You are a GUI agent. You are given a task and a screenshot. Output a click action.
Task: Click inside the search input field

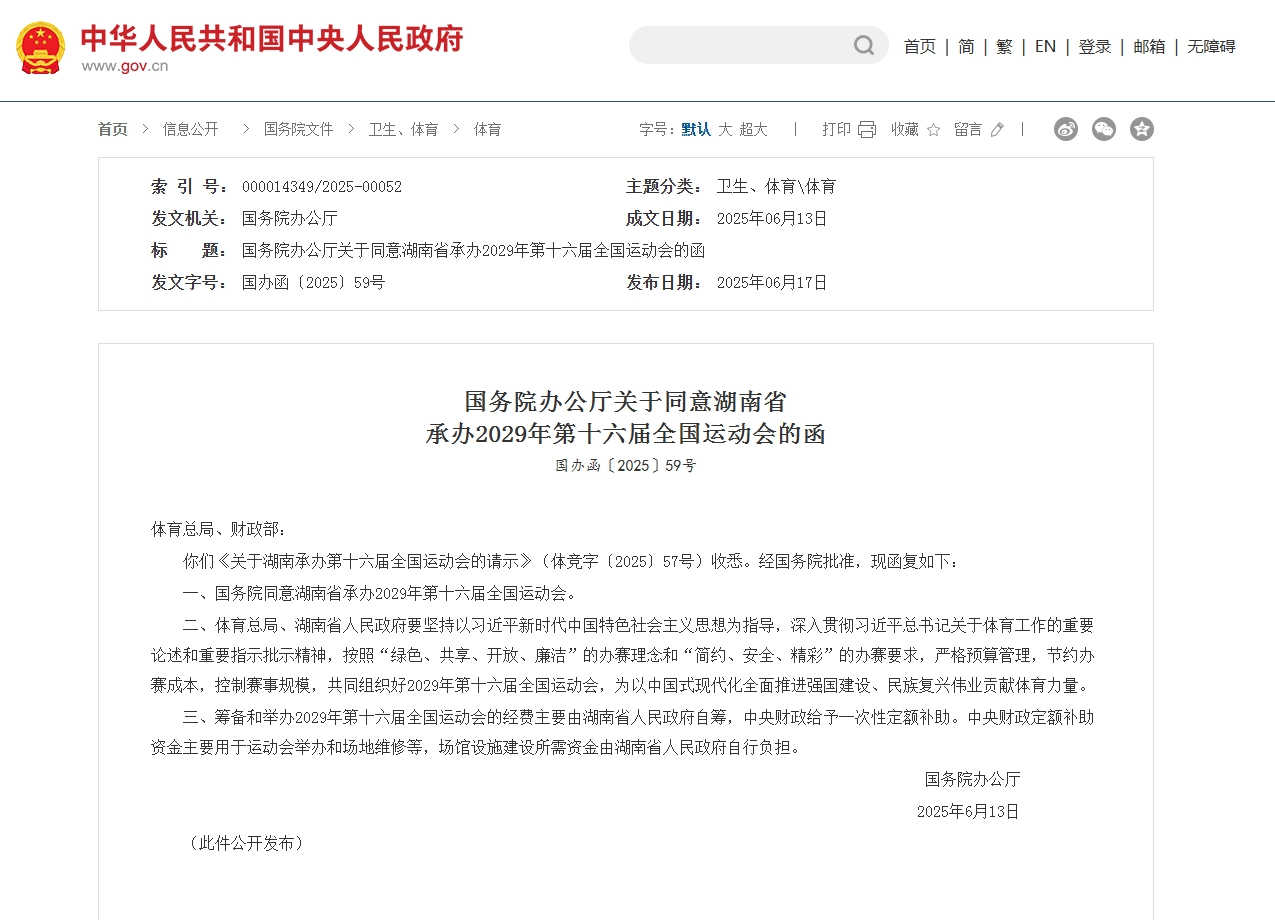(750, 45)
